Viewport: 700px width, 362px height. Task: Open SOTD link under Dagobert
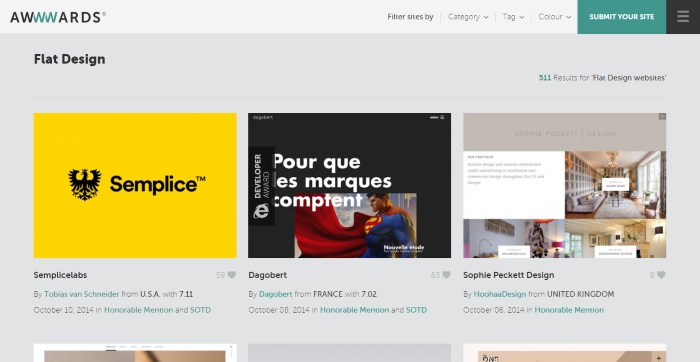point(416,310)
